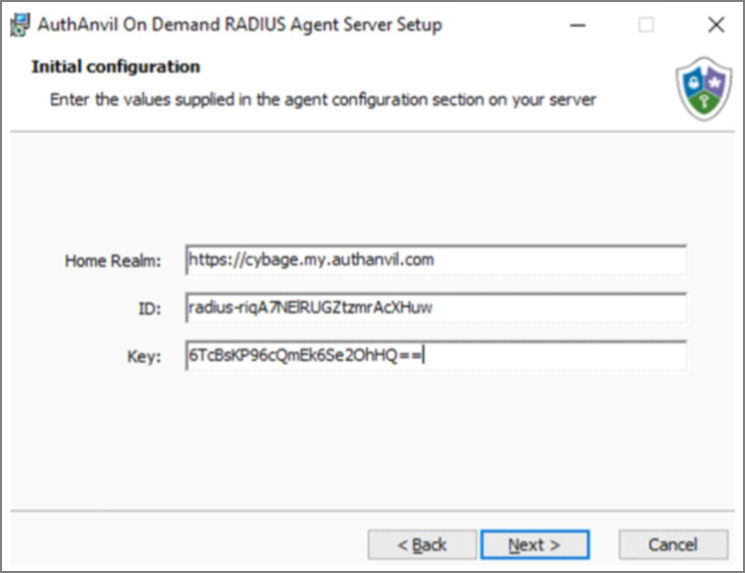The image size is (745, 573).
Task: Focus the ID input field
Action: tap(436, 308)
